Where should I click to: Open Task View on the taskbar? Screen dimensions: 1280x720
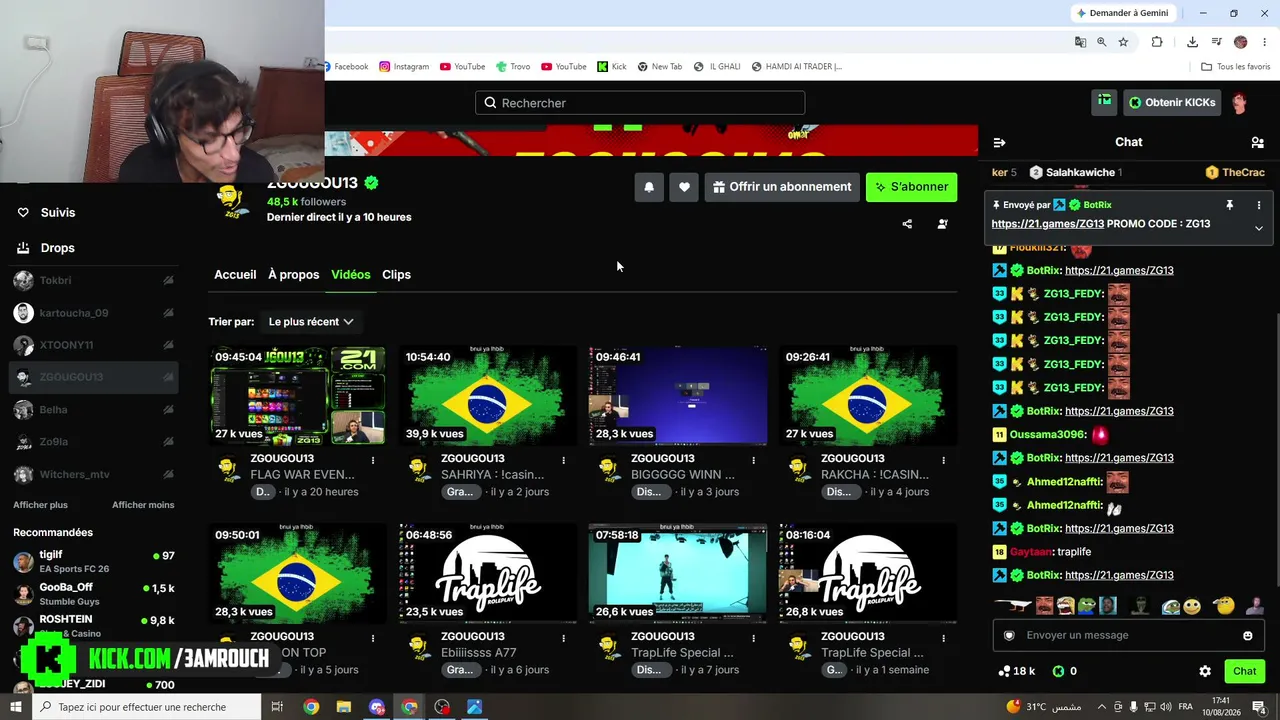(x=279, y=707)
